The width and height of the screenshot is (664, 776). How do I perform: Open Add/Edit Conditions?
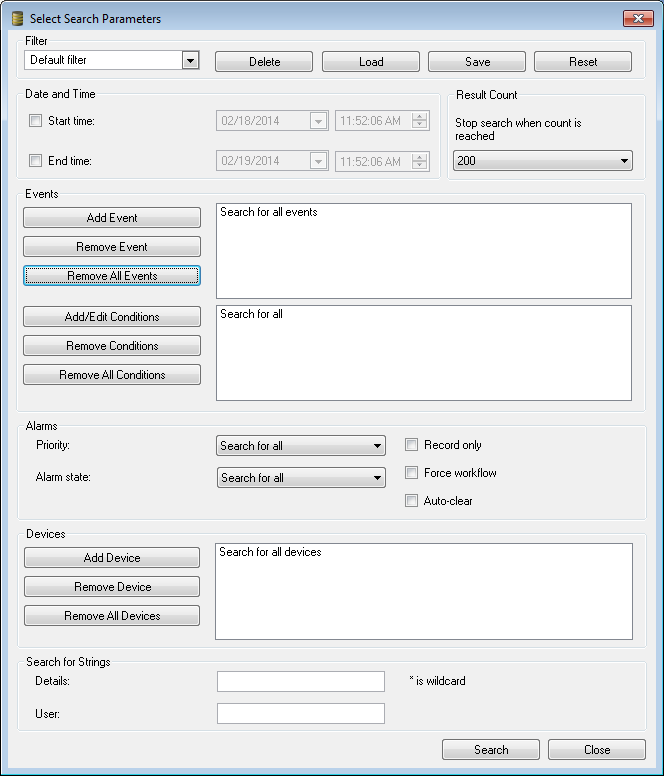(x=112, y=317)
